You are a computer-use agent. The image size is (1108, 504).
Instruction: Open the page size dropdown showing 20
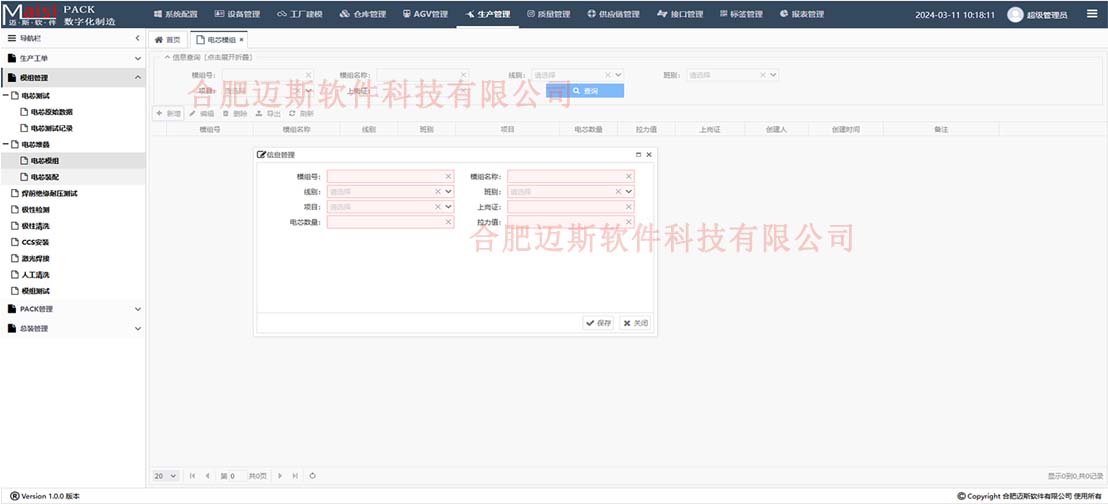coord(165,476)
